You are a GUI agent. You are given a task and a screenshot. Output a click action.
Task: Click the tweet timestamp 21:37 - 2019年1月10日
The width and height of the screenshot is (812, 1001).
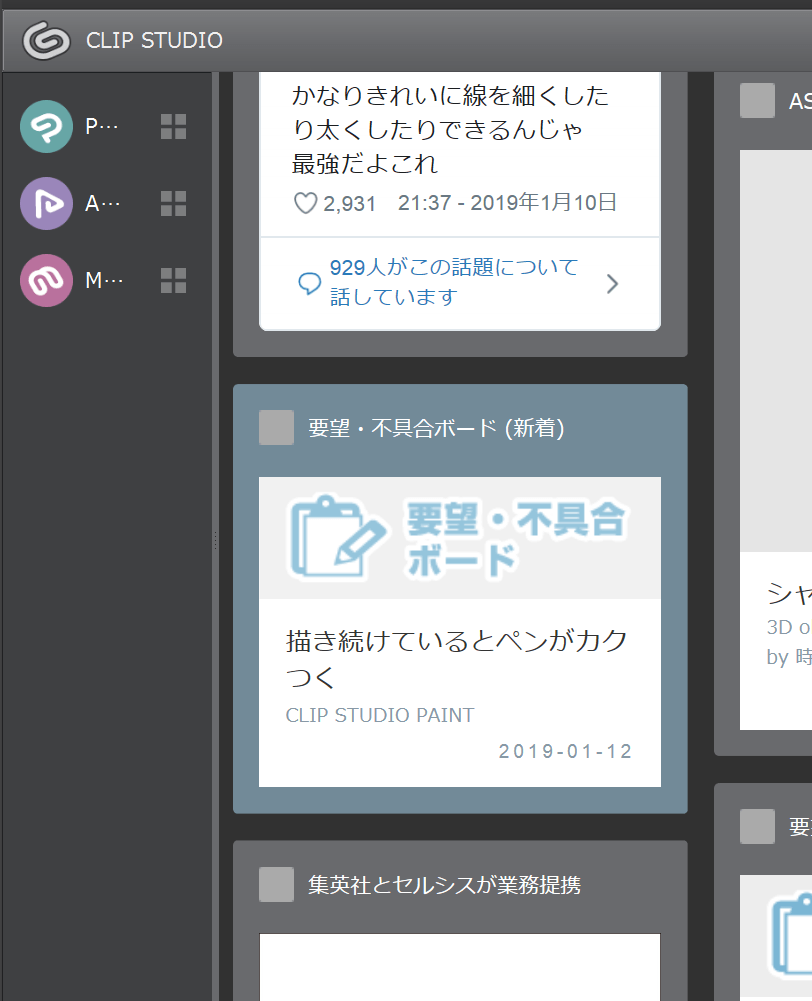(508, 202)
